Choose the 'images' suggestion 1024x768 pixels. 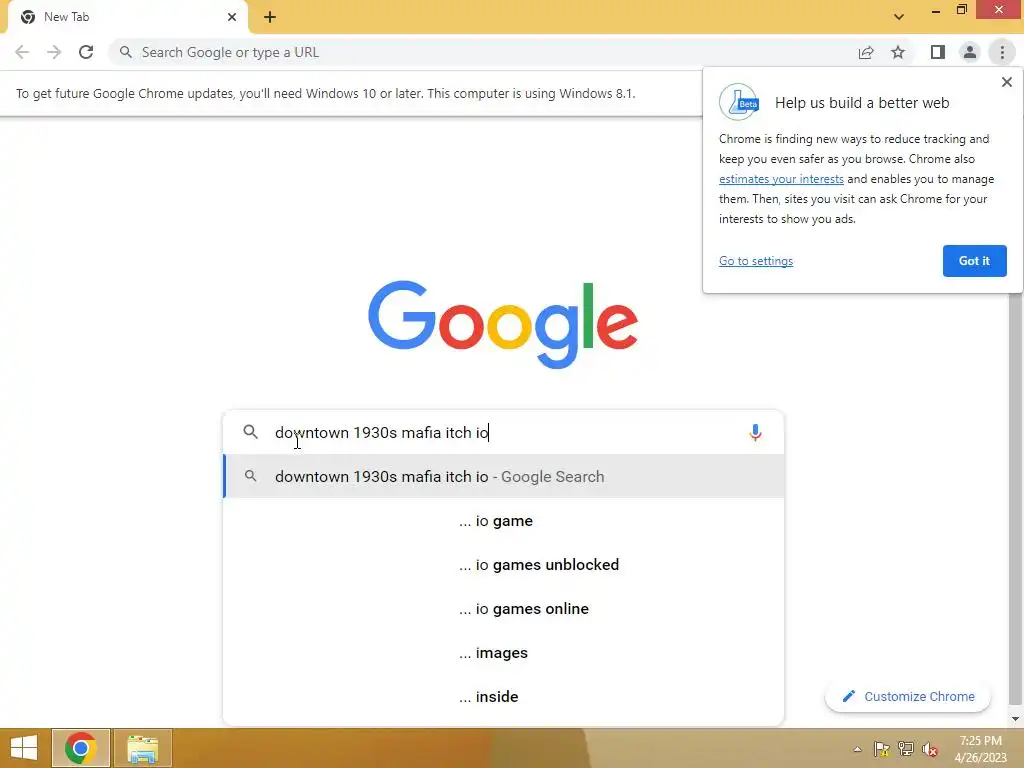504,652
